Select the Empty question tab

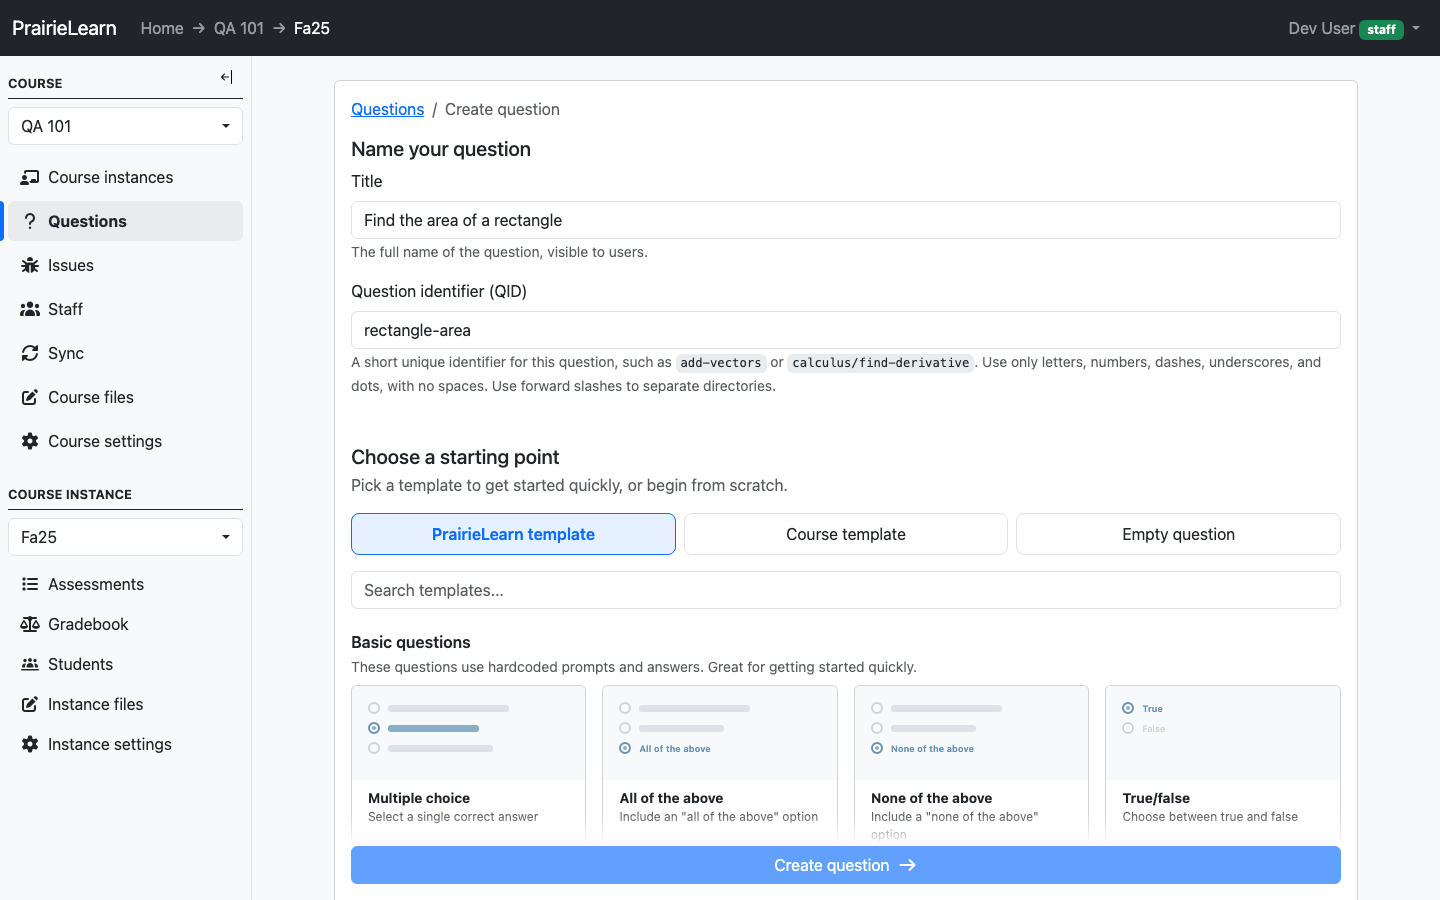tap(1178, 534)
